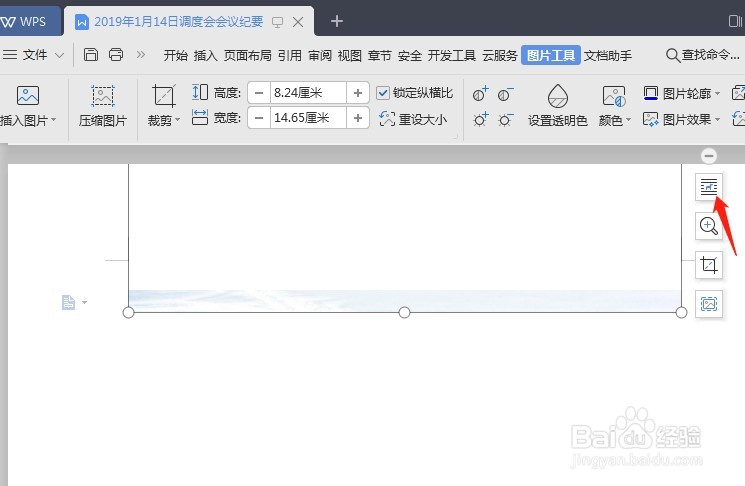Open the Page Layout ribbon tab

[248, 56]
